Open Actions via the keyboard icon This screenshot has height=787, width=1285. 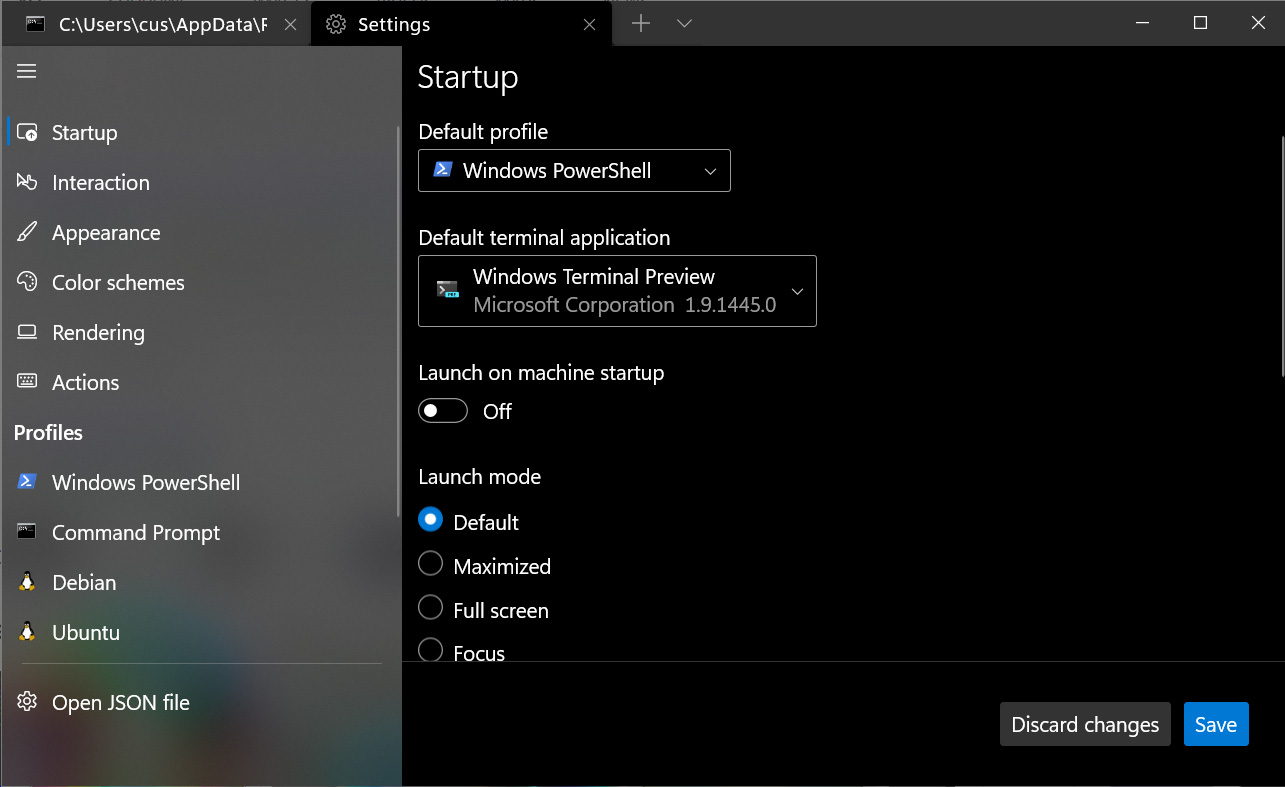click(28, 382)
